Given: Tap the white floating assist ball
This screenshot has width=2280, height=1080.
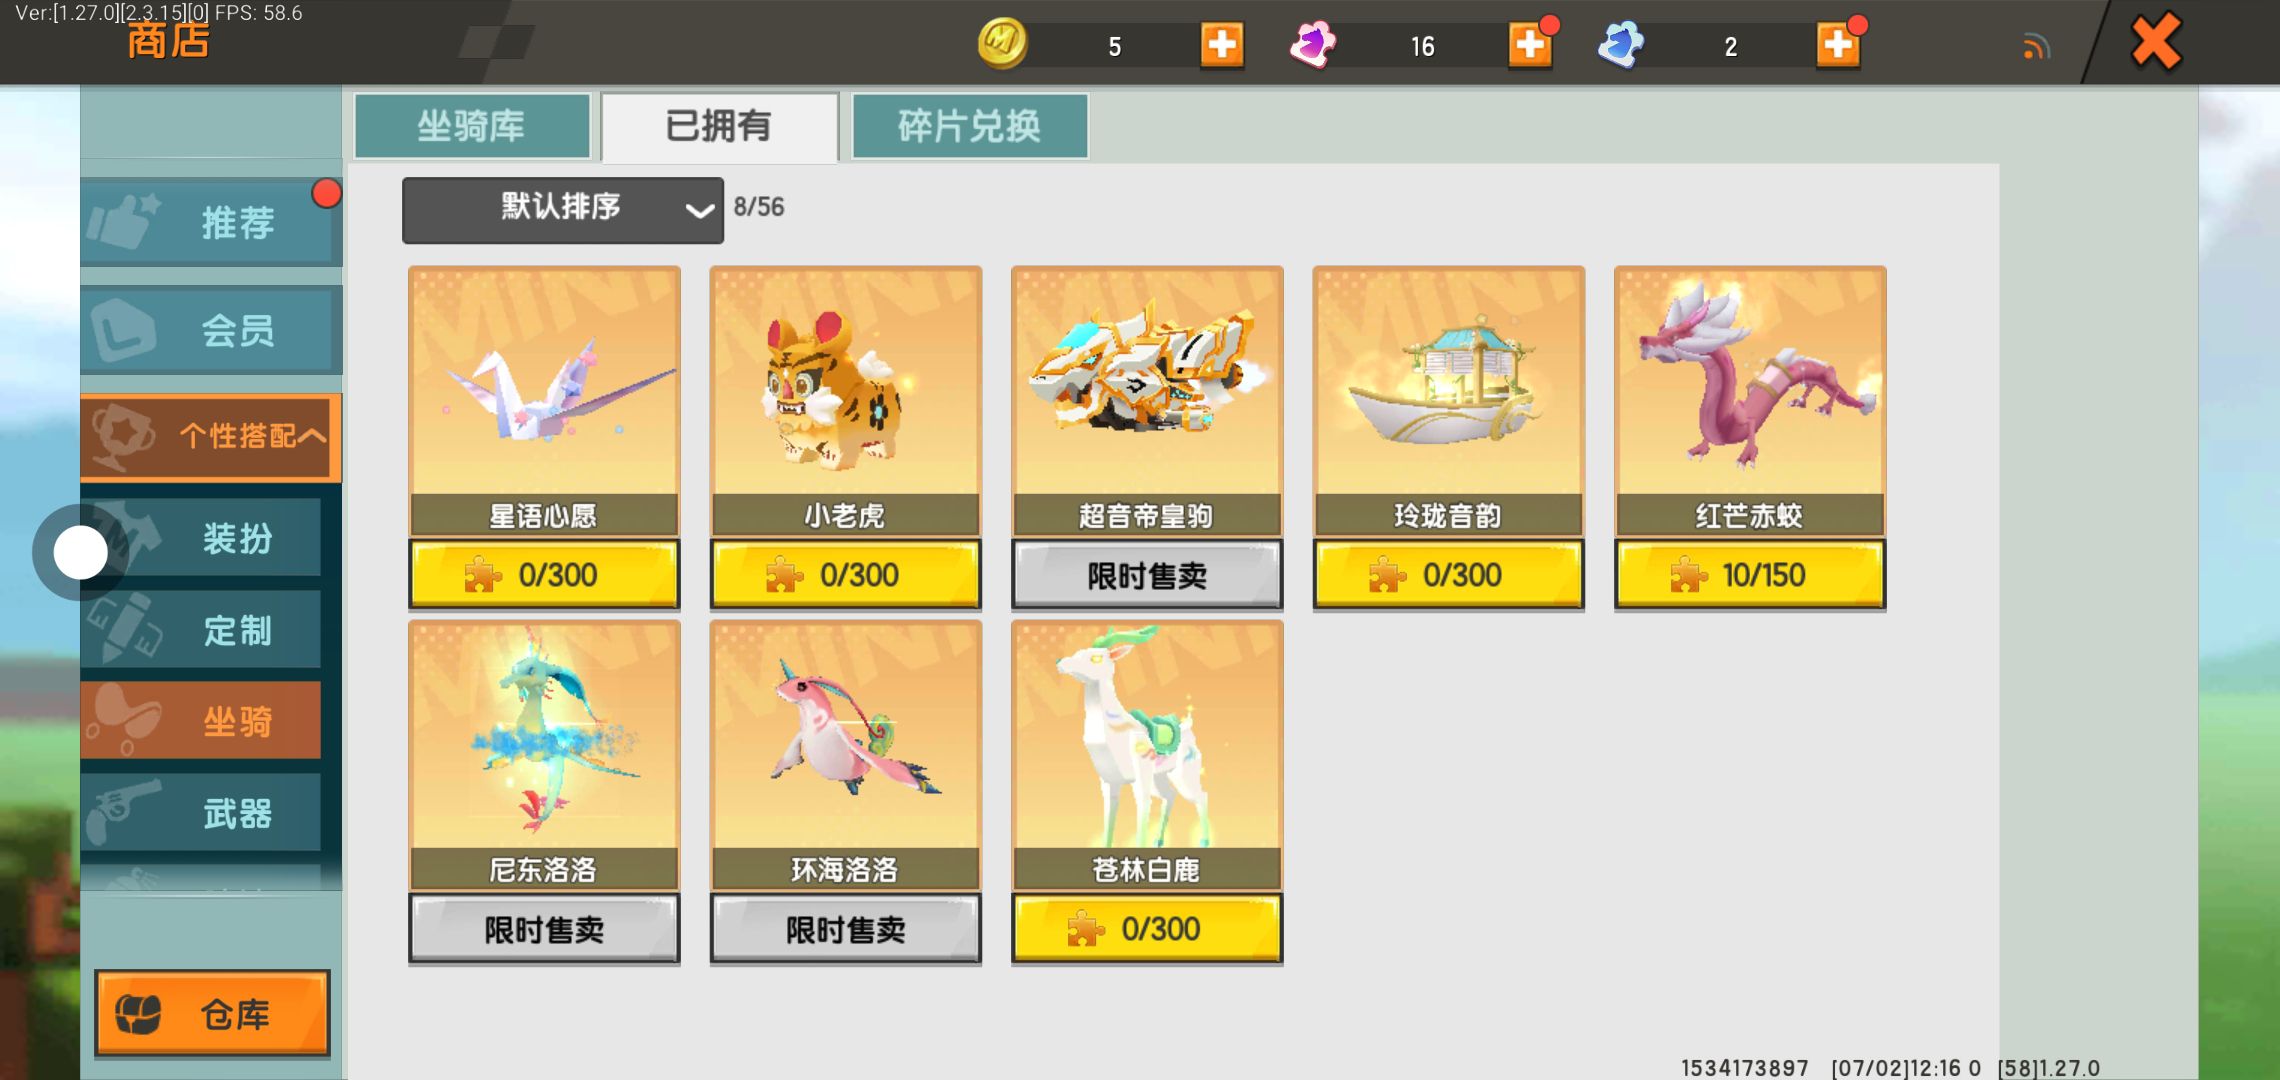Looking at the screenshot, I should 80,552.
